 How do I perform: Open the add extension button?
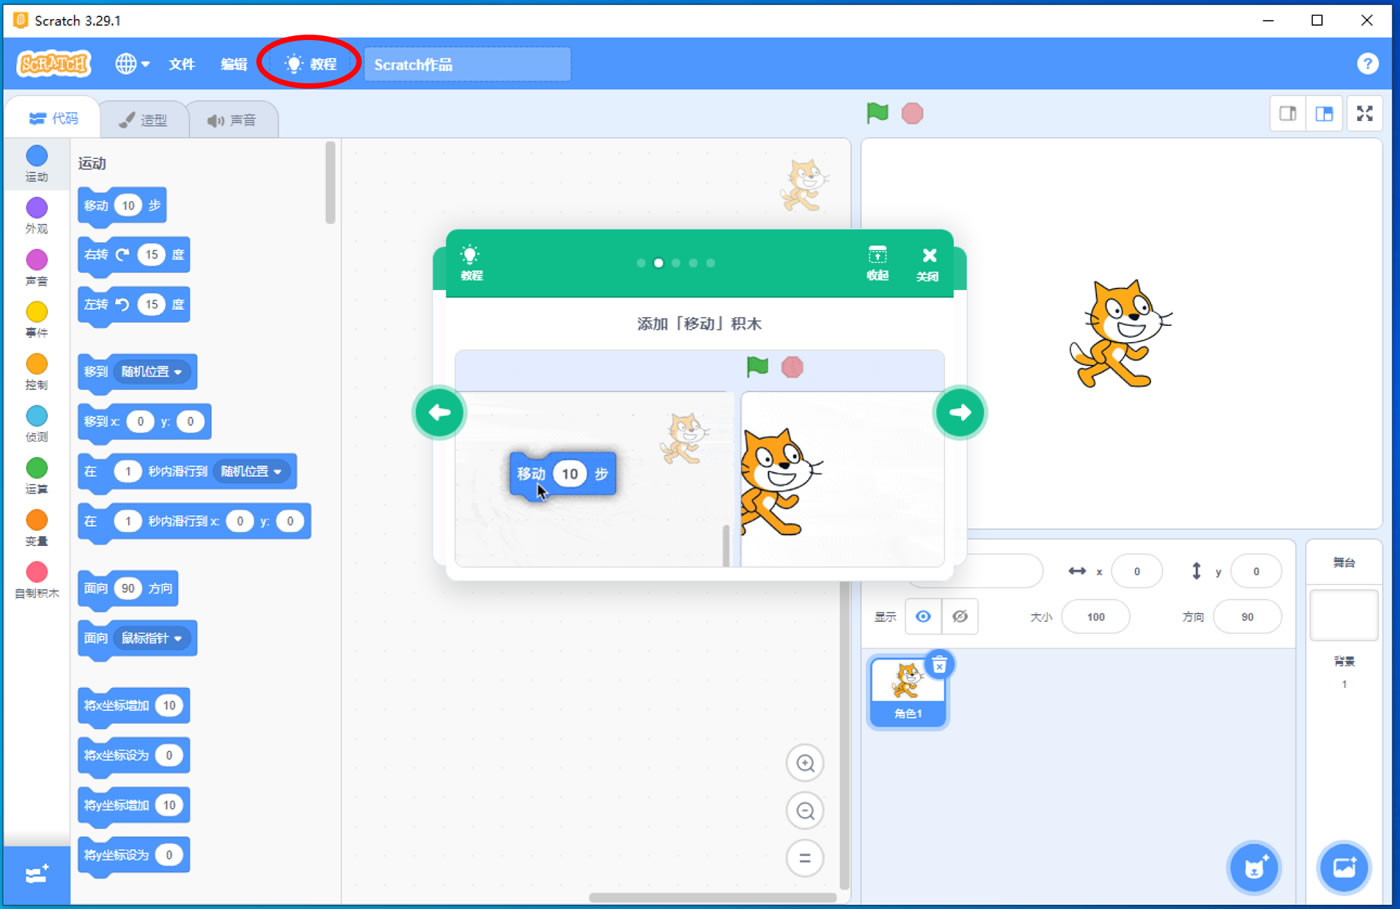coord(37,875)
